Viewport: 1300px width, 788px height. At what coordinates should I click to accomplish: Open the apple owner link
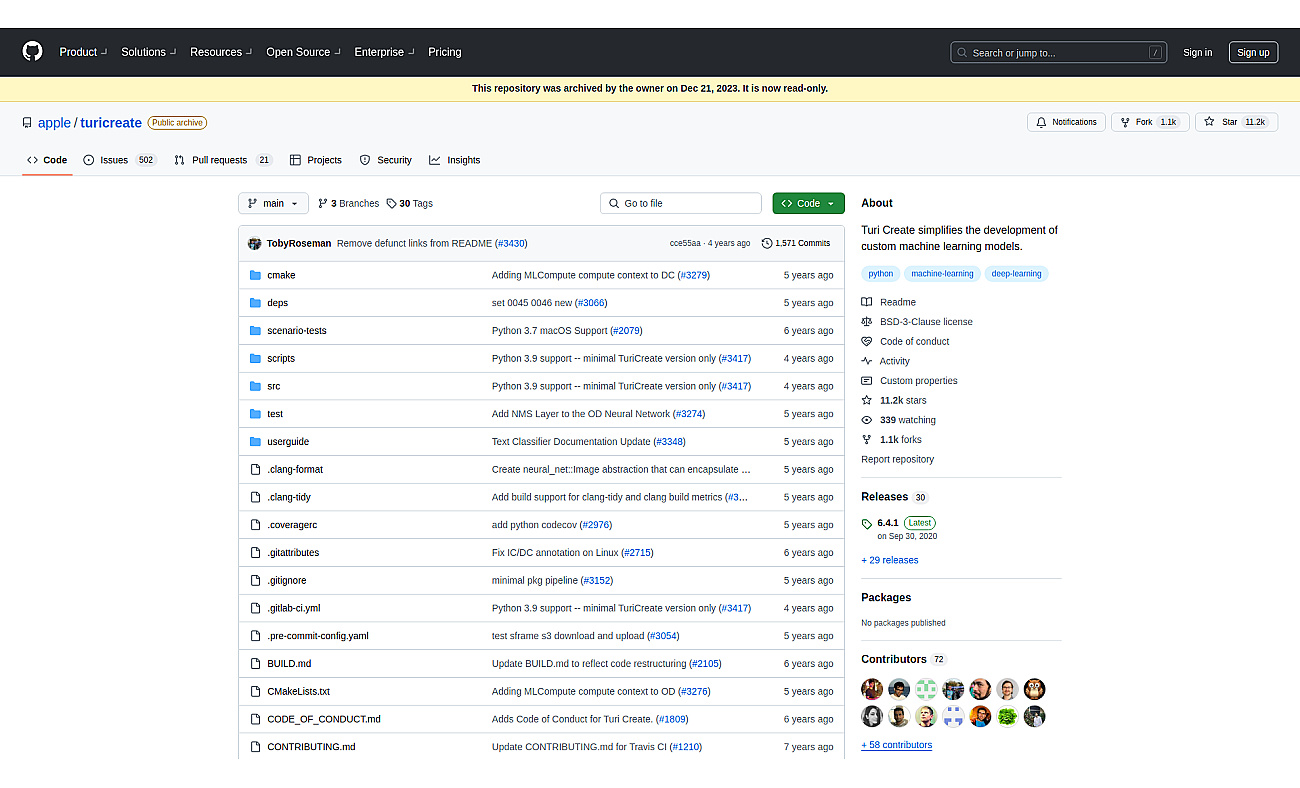click(54, 123)
